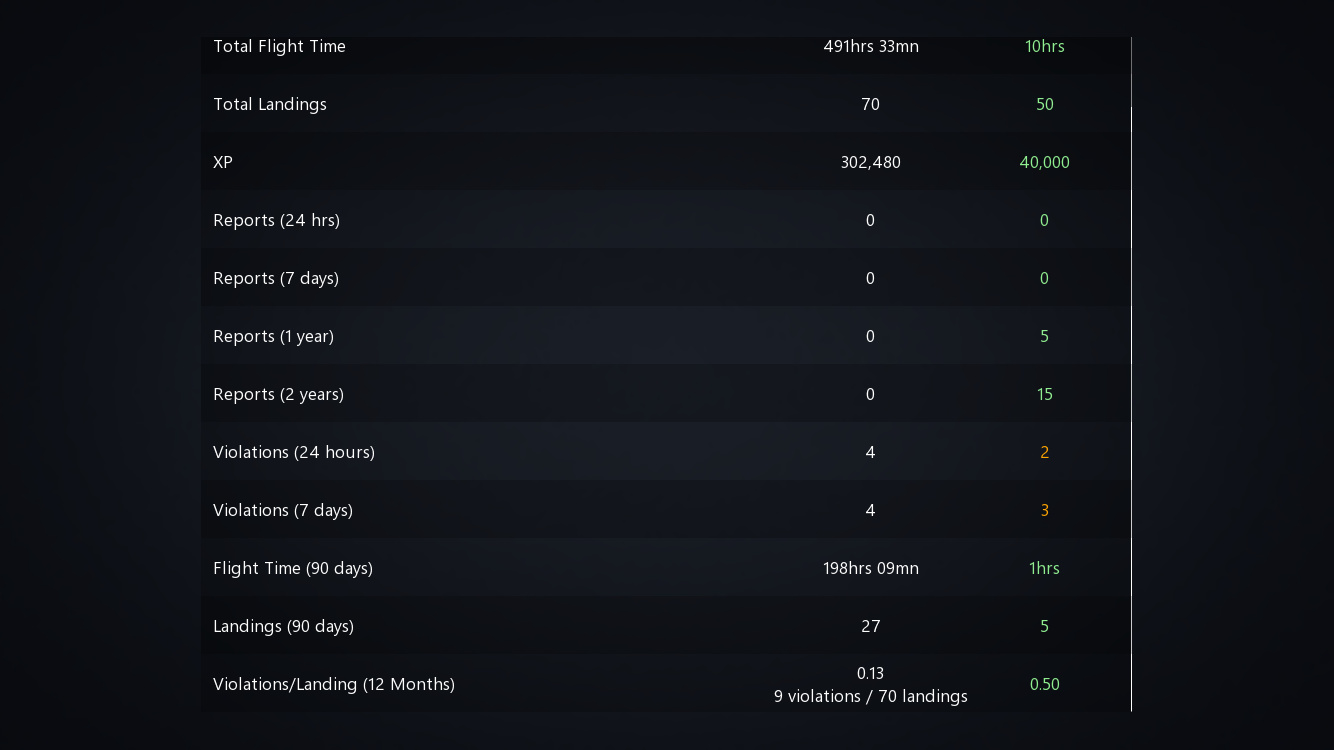Image resolution: width=1334 pixels, height=750 pixels.
Task: Click the Reports (7 days) label
Action: pyautogui.click(x=276, y=278)
